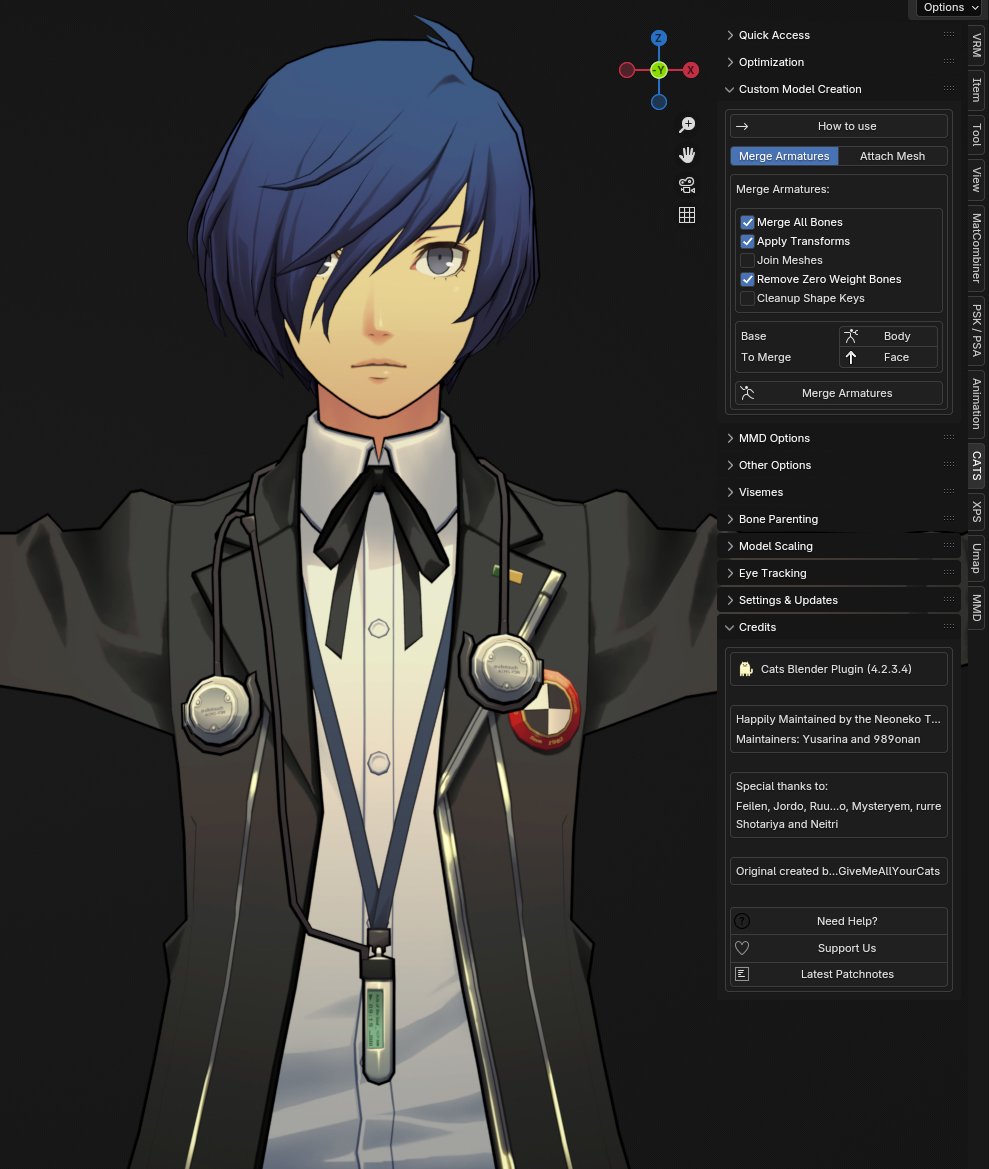The width and height of the screenshot is (989, 1169).
Task: Uncheck Remove Zero Weight Bones
Action: tap(748, 280)
